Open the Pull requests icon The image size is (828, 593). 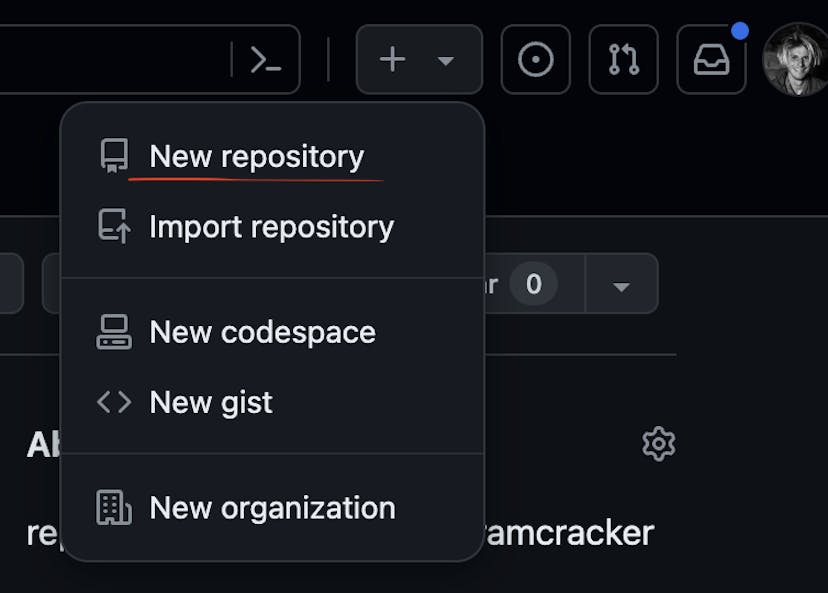[624, 60]
